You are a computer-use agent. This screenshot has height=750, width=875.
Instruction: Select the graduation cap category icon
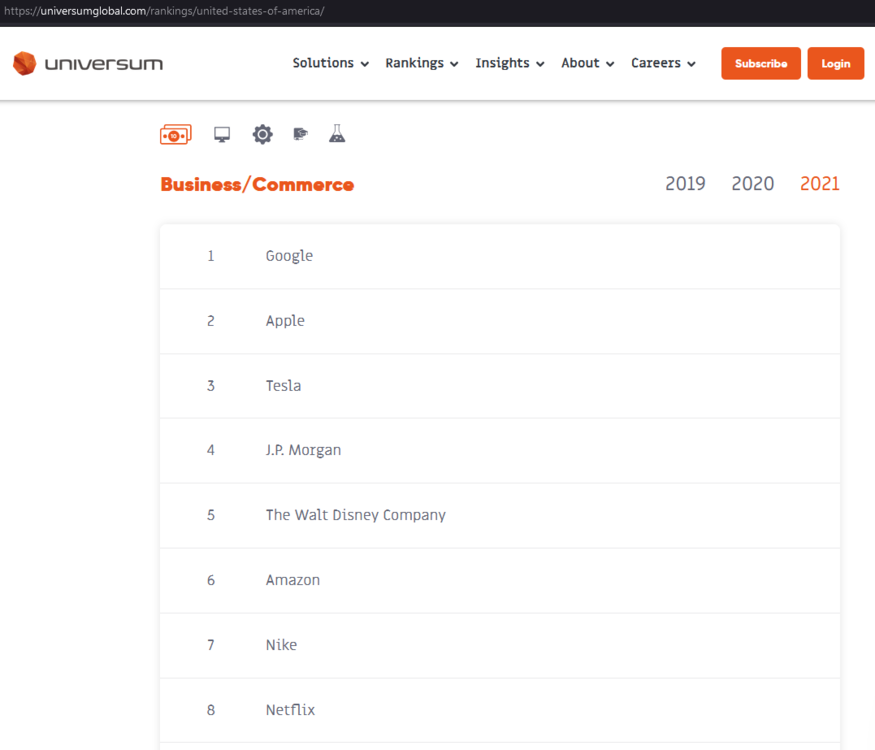pyautogui.click(x=300, y=135)
